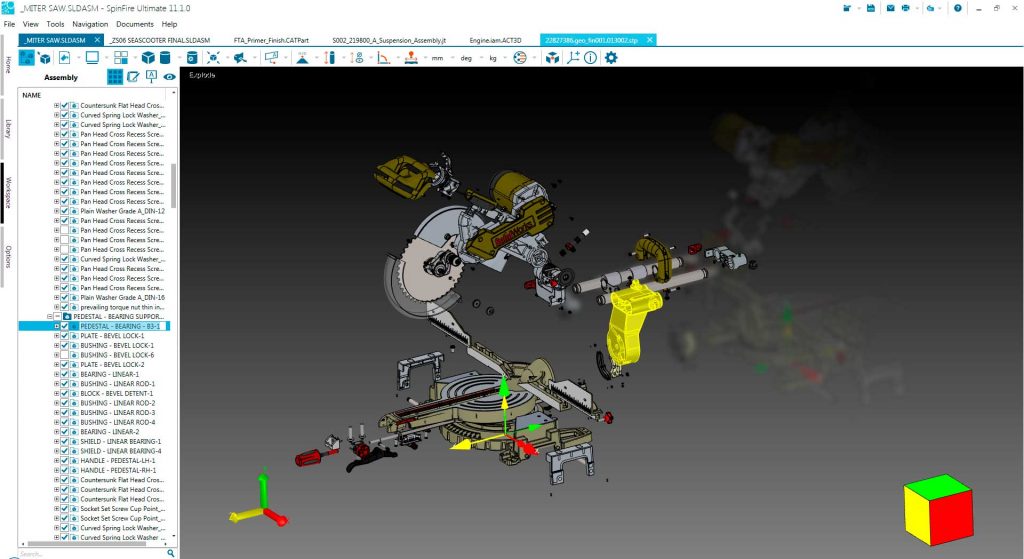
Task: Expand the BUSHING - LINEAR ROD-1 node
Action: [57, 384]
